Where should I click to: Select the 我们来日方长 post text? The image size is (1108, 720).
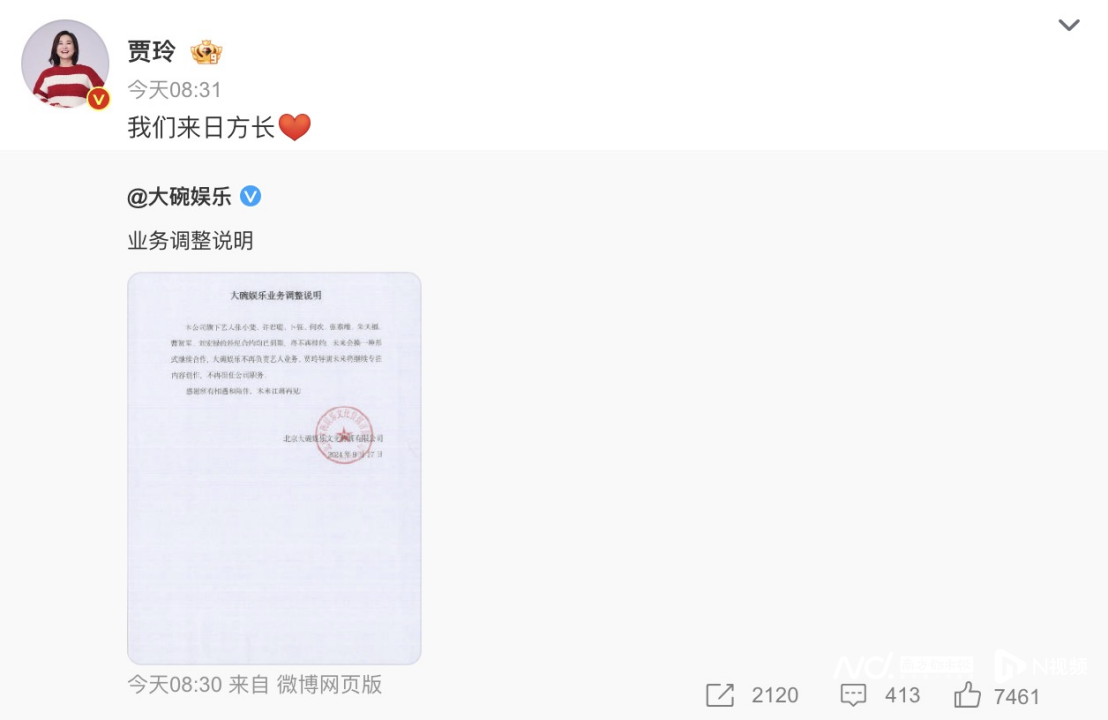(201, 128)
